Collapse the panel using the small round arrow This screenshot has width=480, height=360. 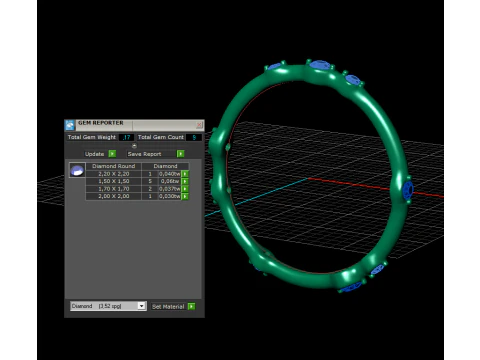(134, 146)
